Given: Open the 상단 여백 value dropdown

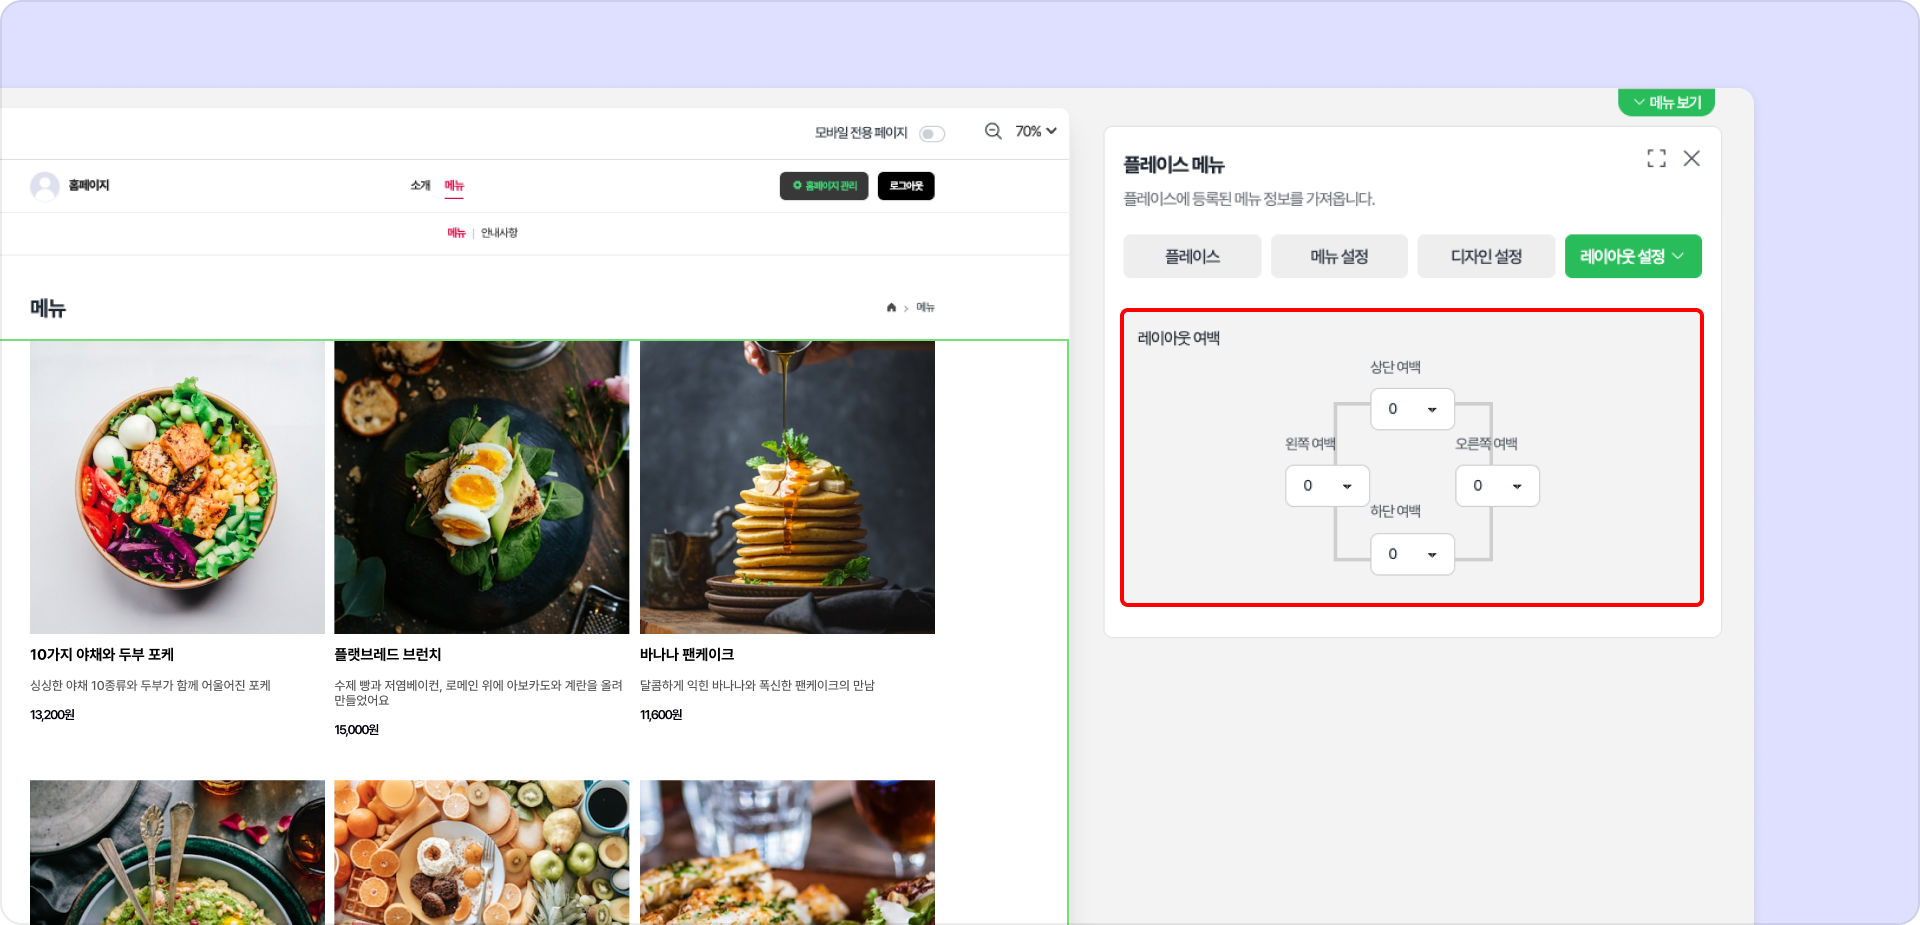Looking at the screenshot, I should click(1412, 409).
